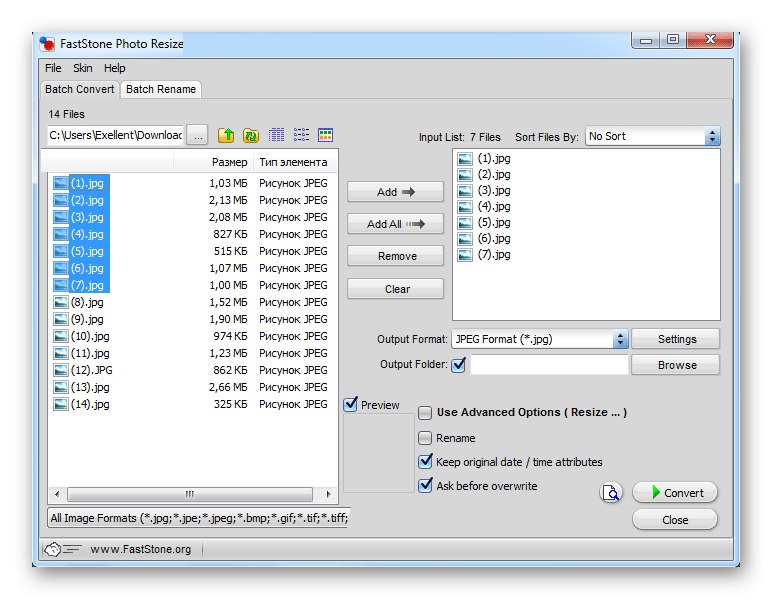
Task: Click the Output Folder text field
Action: pyautogui.click(x=549, y=365)
